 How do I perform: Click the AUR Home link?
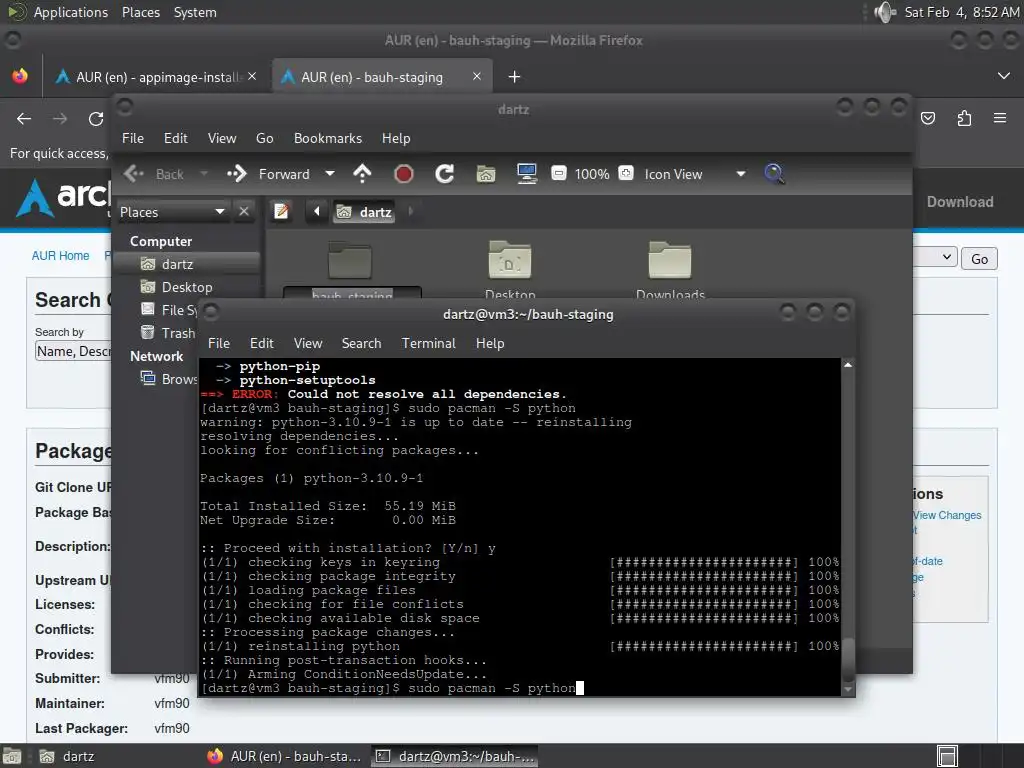tap(61, 256)
